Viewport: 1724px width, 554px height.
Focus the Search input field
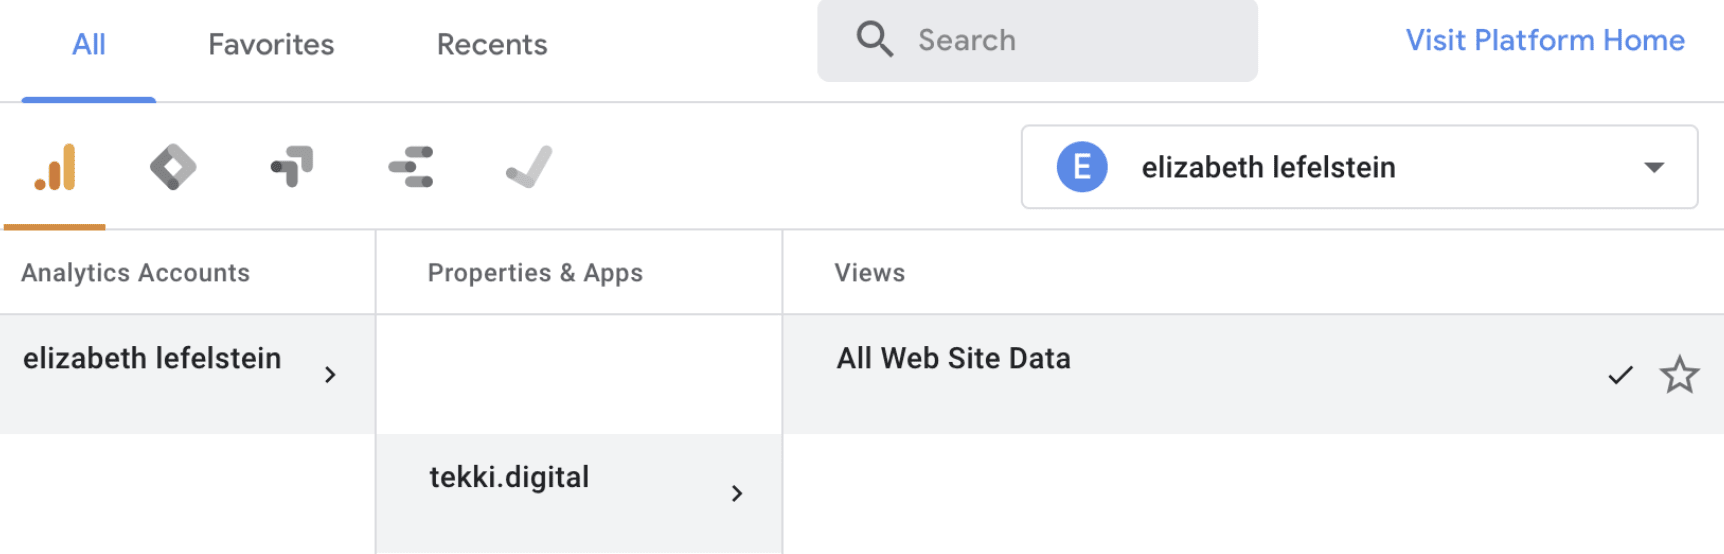pyautogui.click(x=1037, y=40)
